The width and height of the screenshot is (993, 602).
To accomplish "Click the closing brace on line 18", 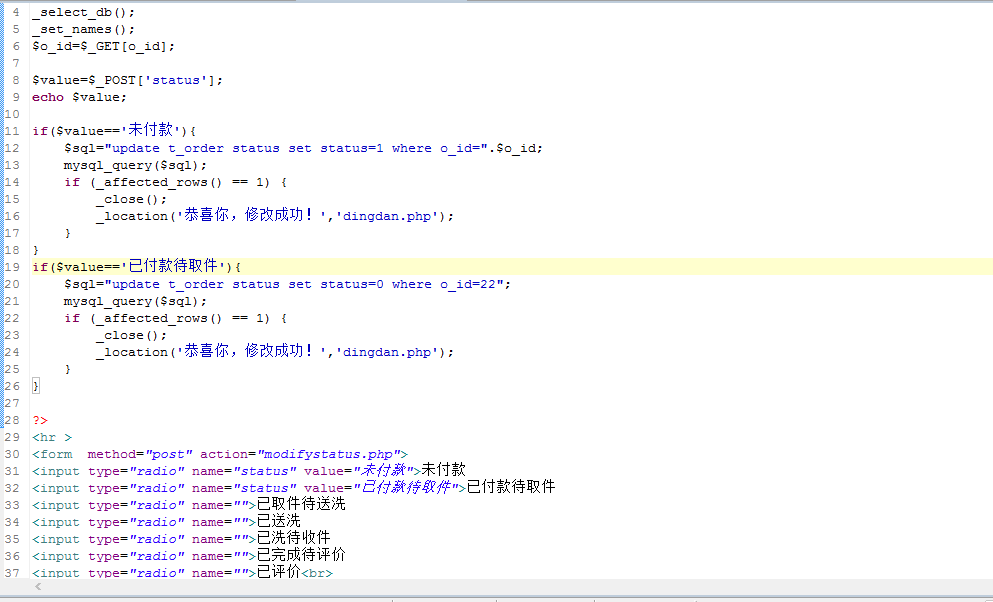I will point(35,250).
